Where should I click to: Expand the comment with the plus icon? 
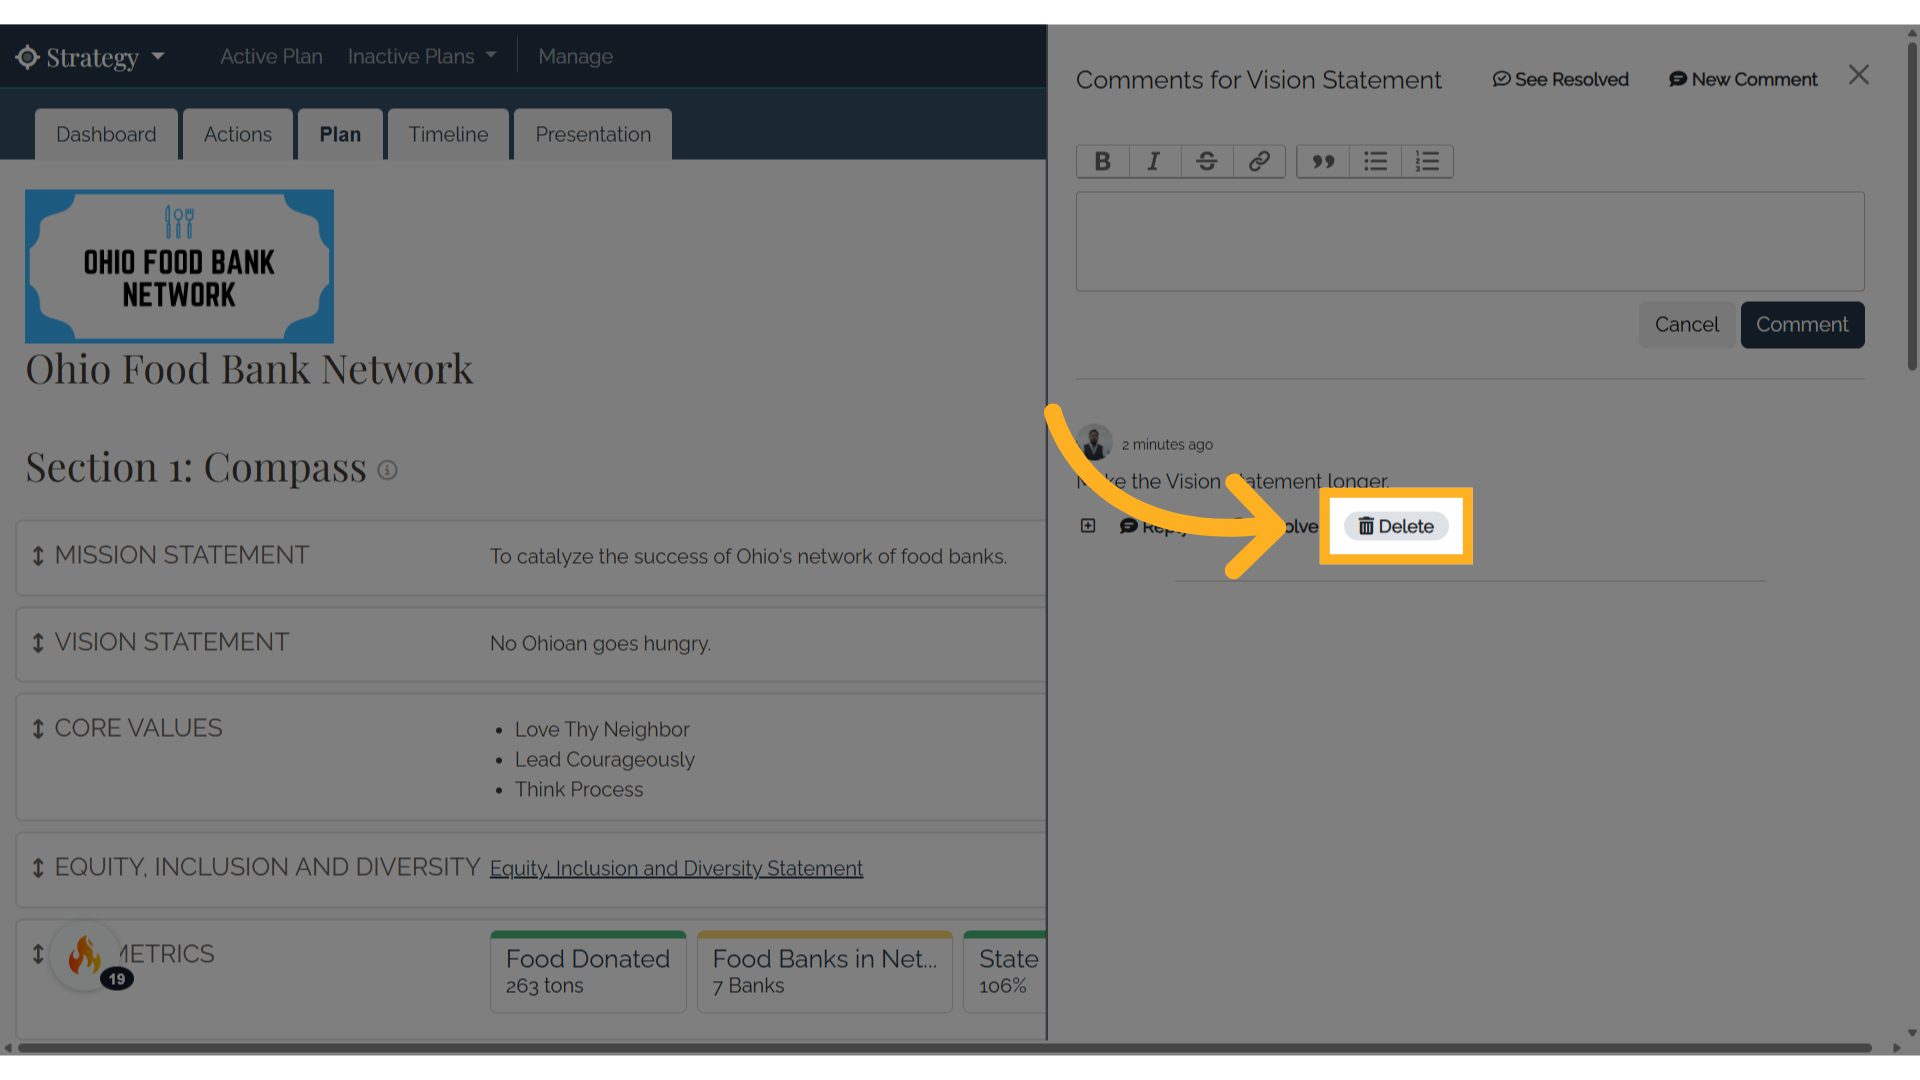1088,526
